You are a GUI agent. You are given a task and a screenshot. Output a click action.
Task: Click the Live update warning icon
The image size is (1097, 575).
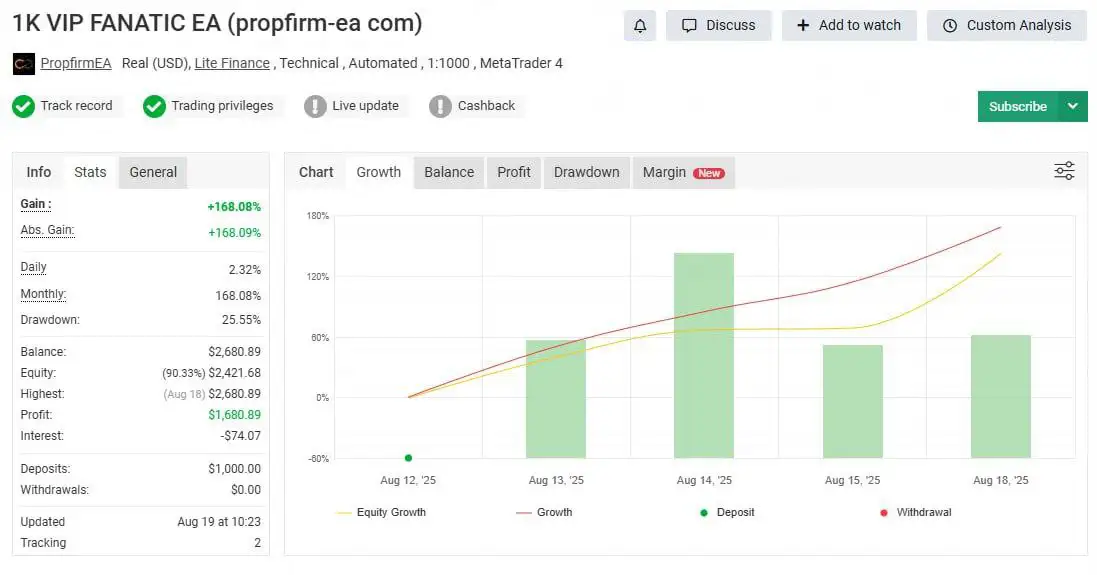coord(315,106)
